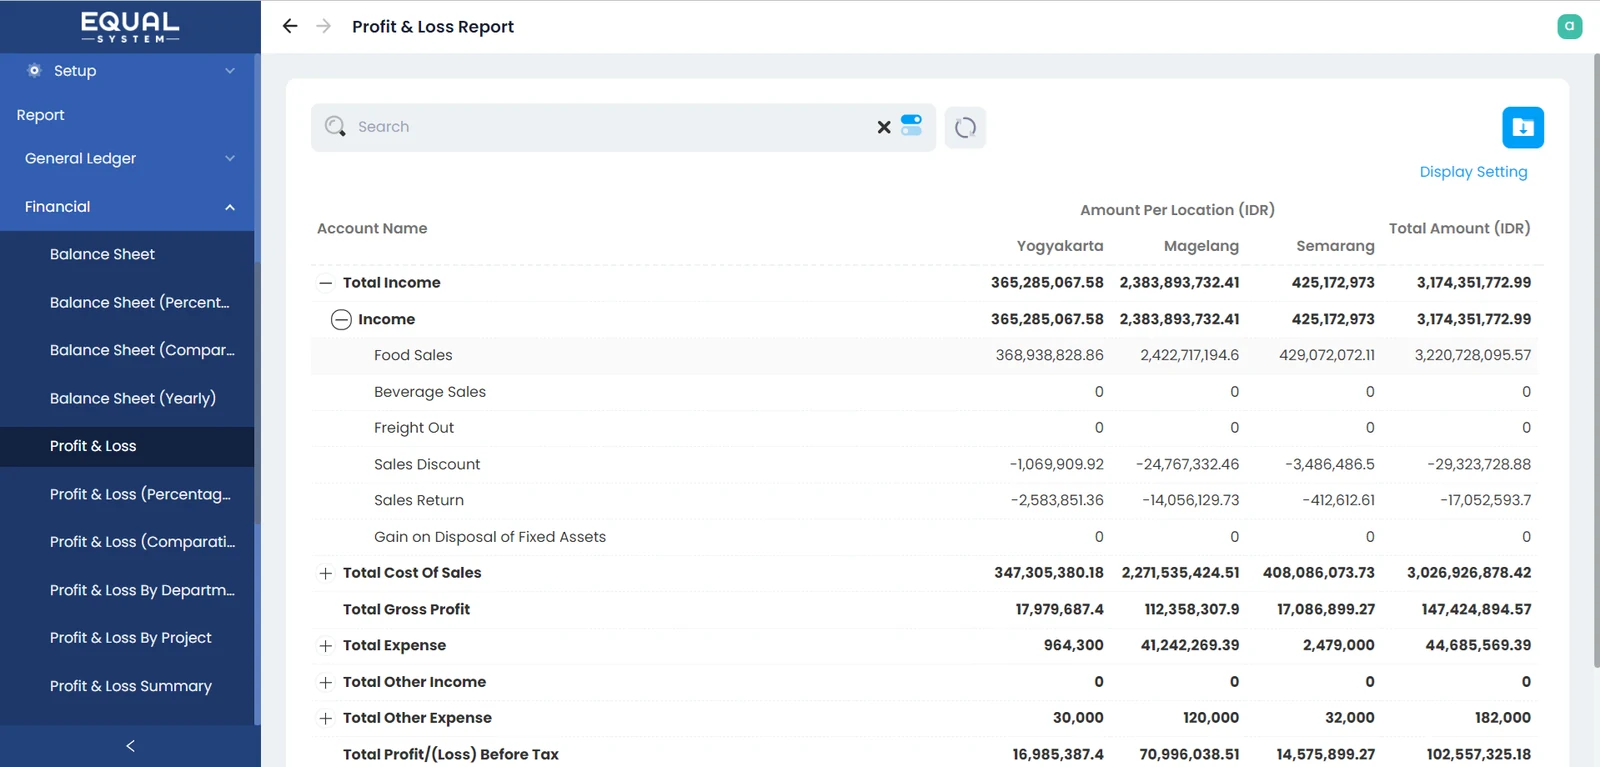
Task: Collapse the sidebar with the left chevron
Action: point(130,746)
